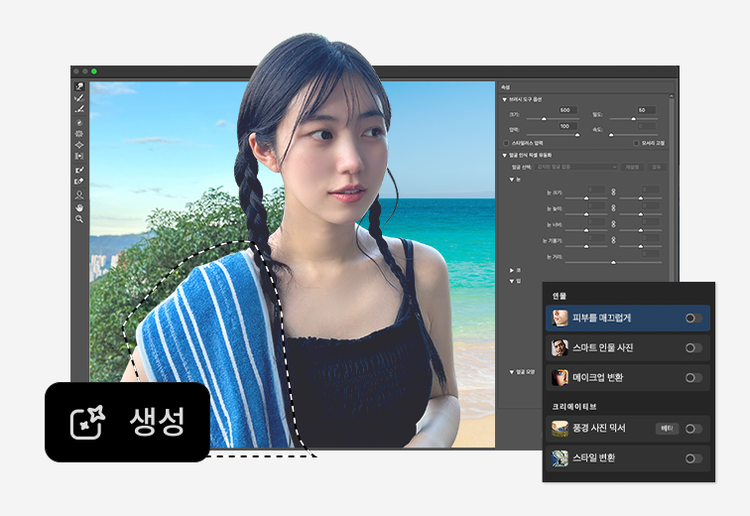The height and width of the screenshot is (516, 750).
Task: Click the 베타 badge on 풍경 사진 믹서
Action: pyautogui.click(x=667, y=428)
